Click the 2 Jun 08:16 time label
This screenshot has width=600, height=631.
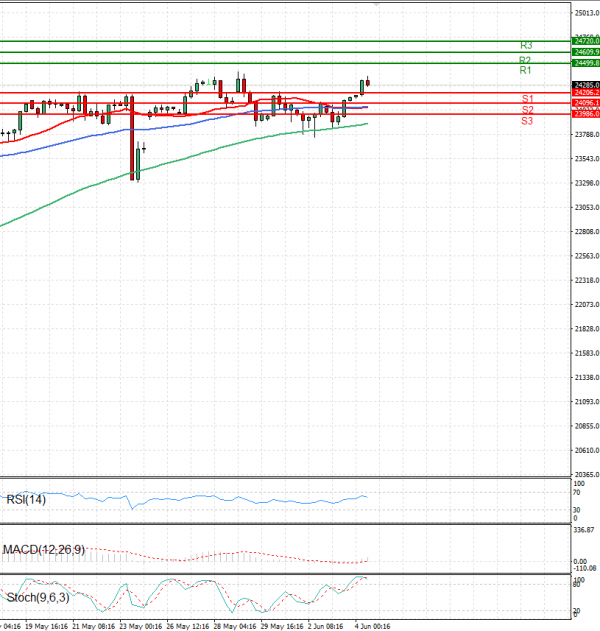(x=326, y=627)
